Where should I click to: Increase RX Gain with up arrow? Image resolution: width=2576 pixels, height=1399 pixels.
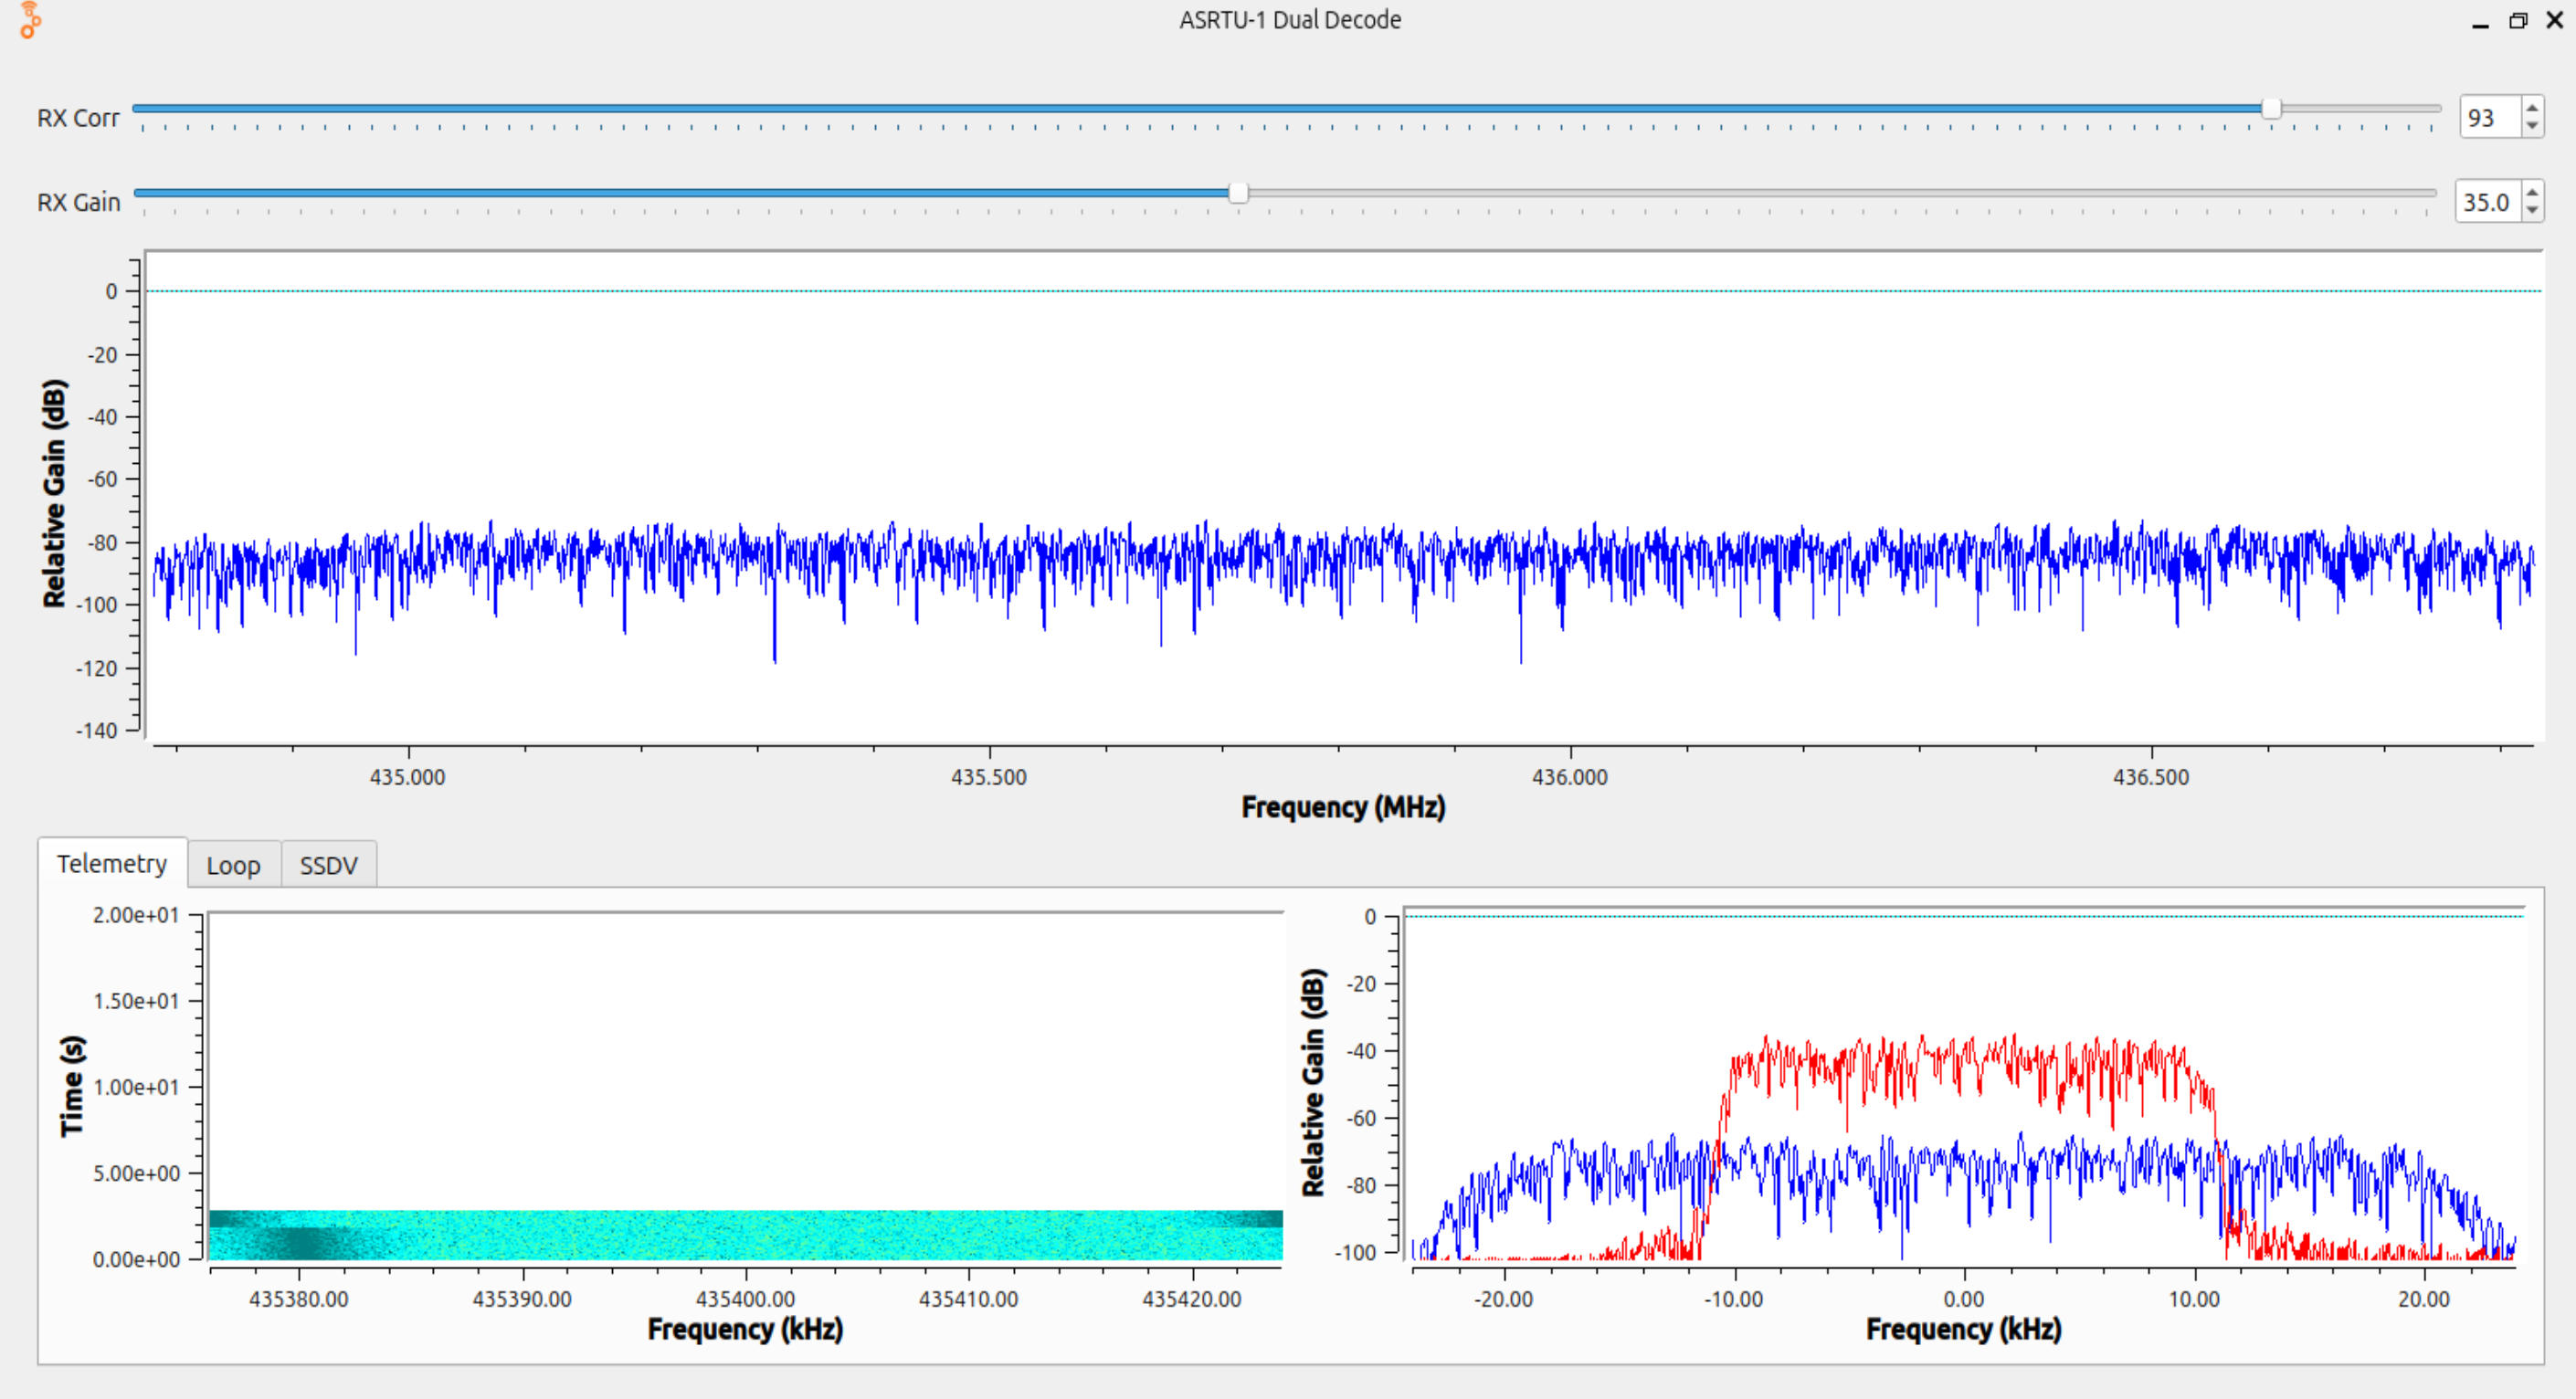(x=2531, y=192)
